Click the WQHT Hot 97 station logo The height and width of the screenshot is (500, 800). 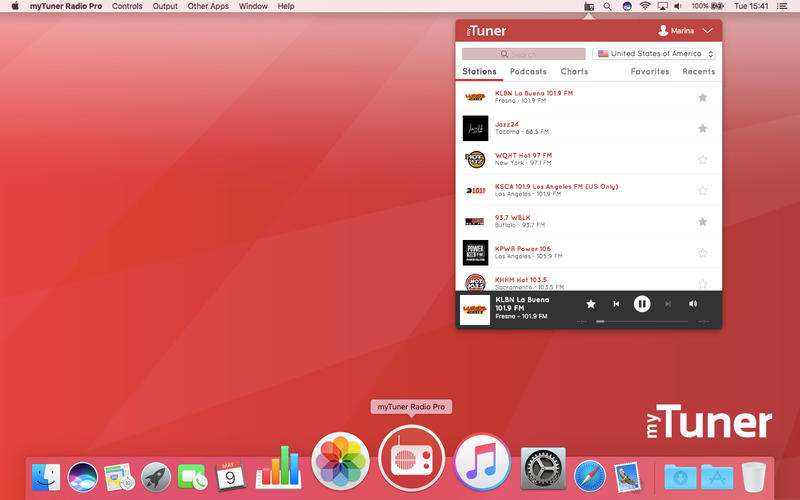pyautogui.click(x=475, y=159)
